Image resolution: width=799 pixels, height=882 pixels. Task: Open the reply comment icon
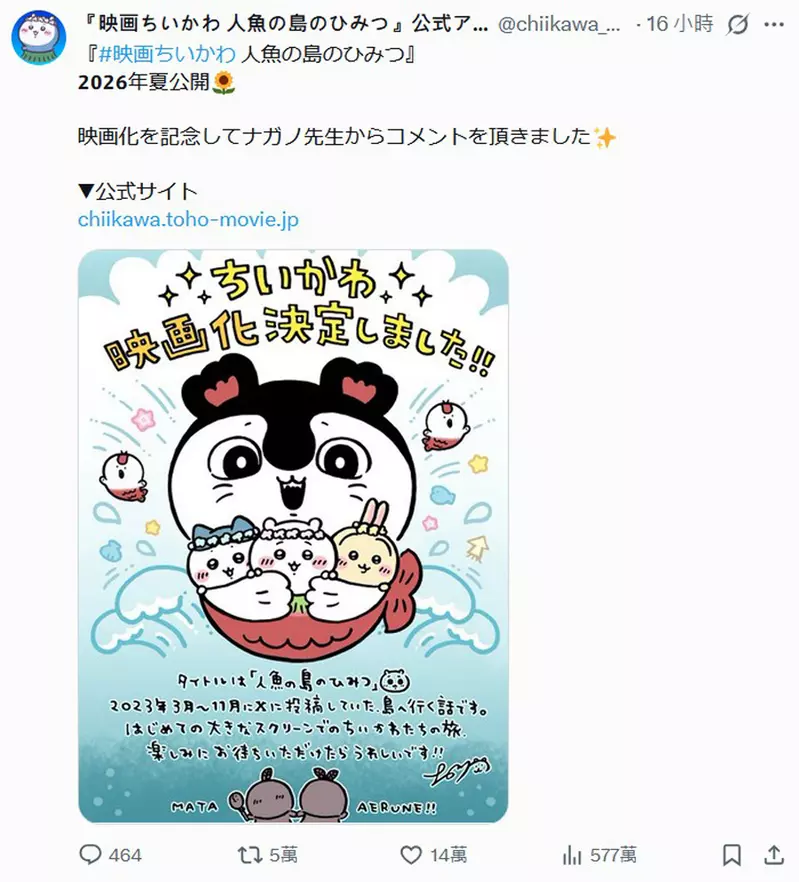pos(89,854)
